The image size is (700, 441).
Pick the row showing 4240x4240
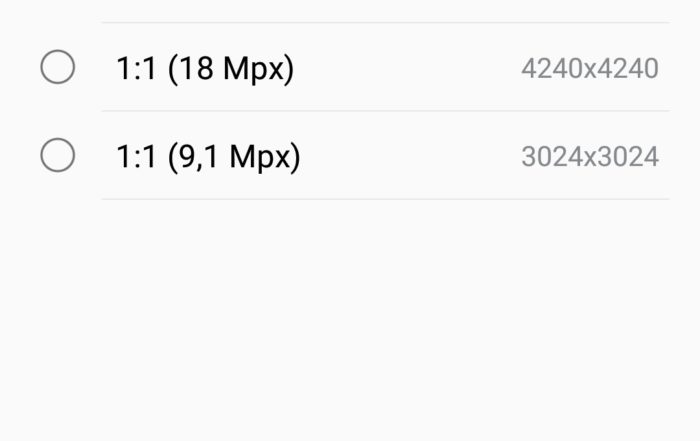click(x=350, y=67)
